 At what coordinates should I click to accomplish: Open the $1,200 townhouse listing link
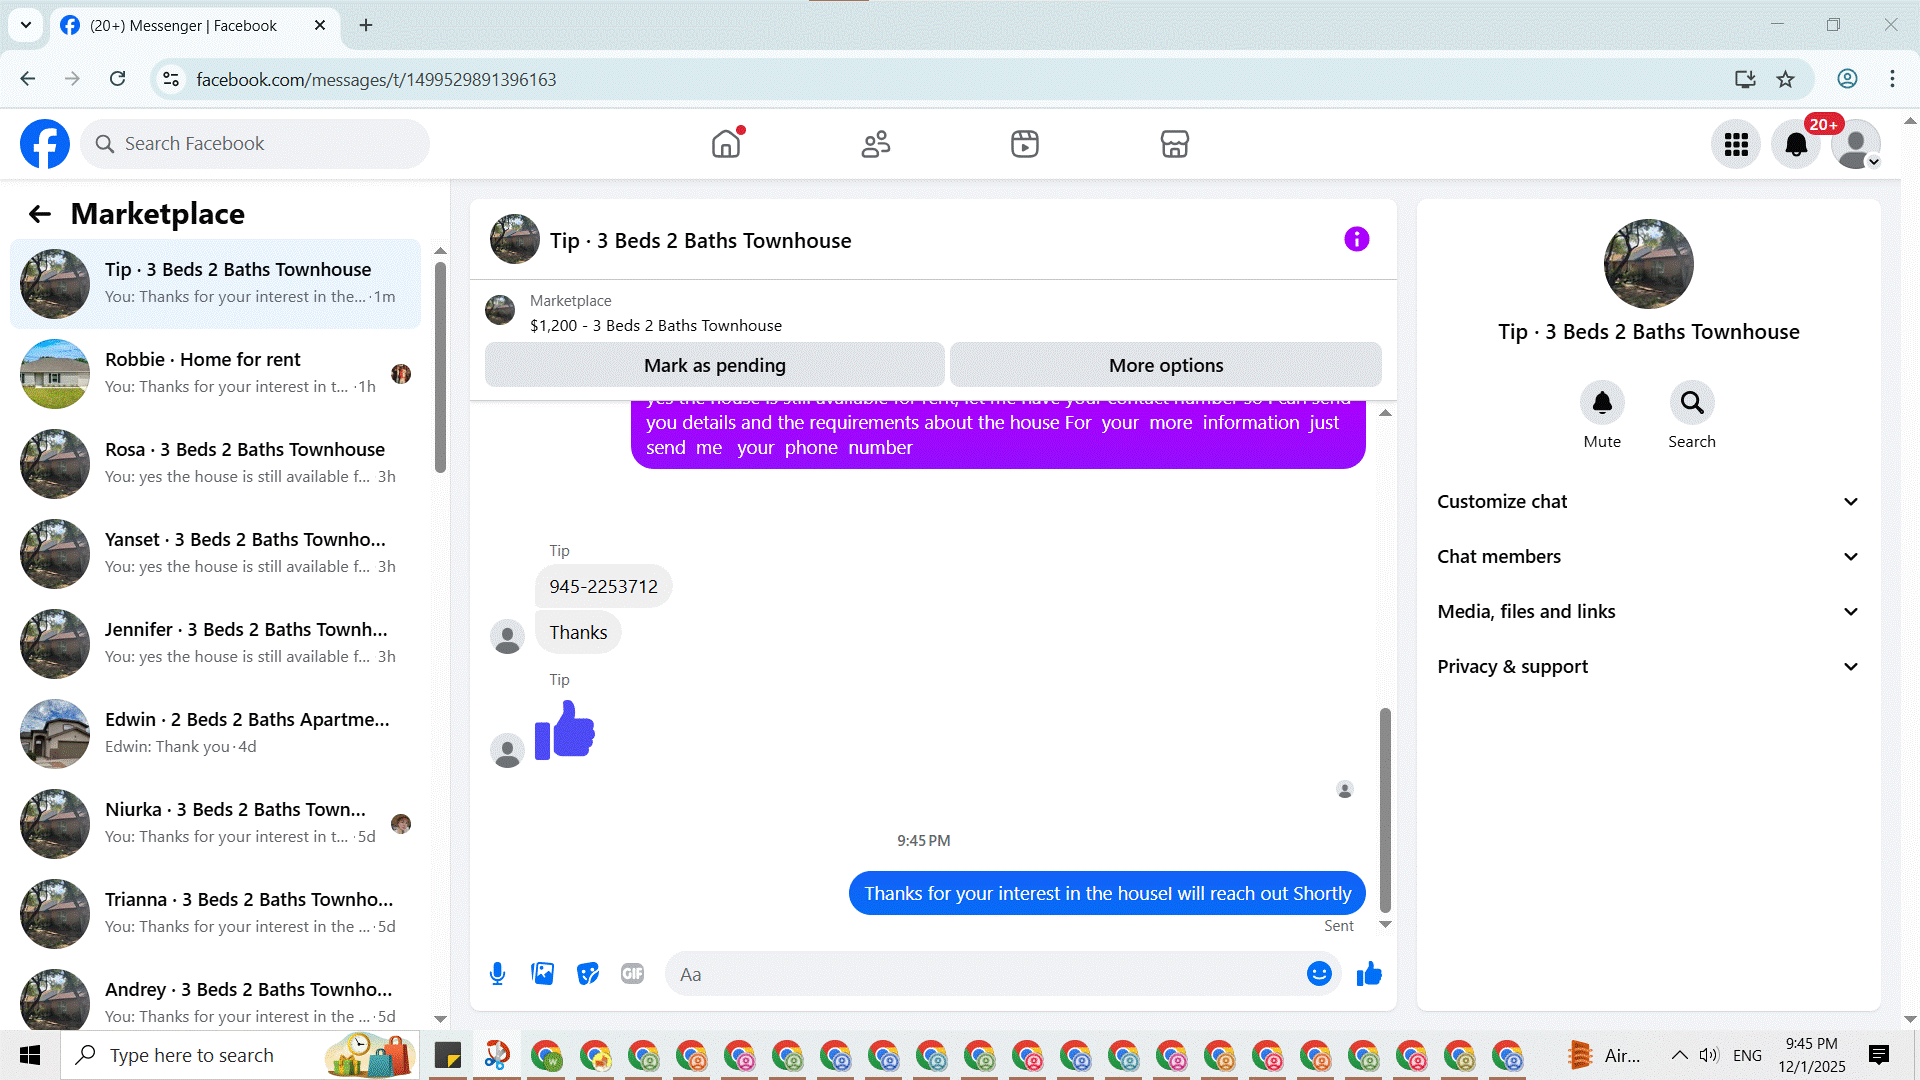click(x=656, y=326)
